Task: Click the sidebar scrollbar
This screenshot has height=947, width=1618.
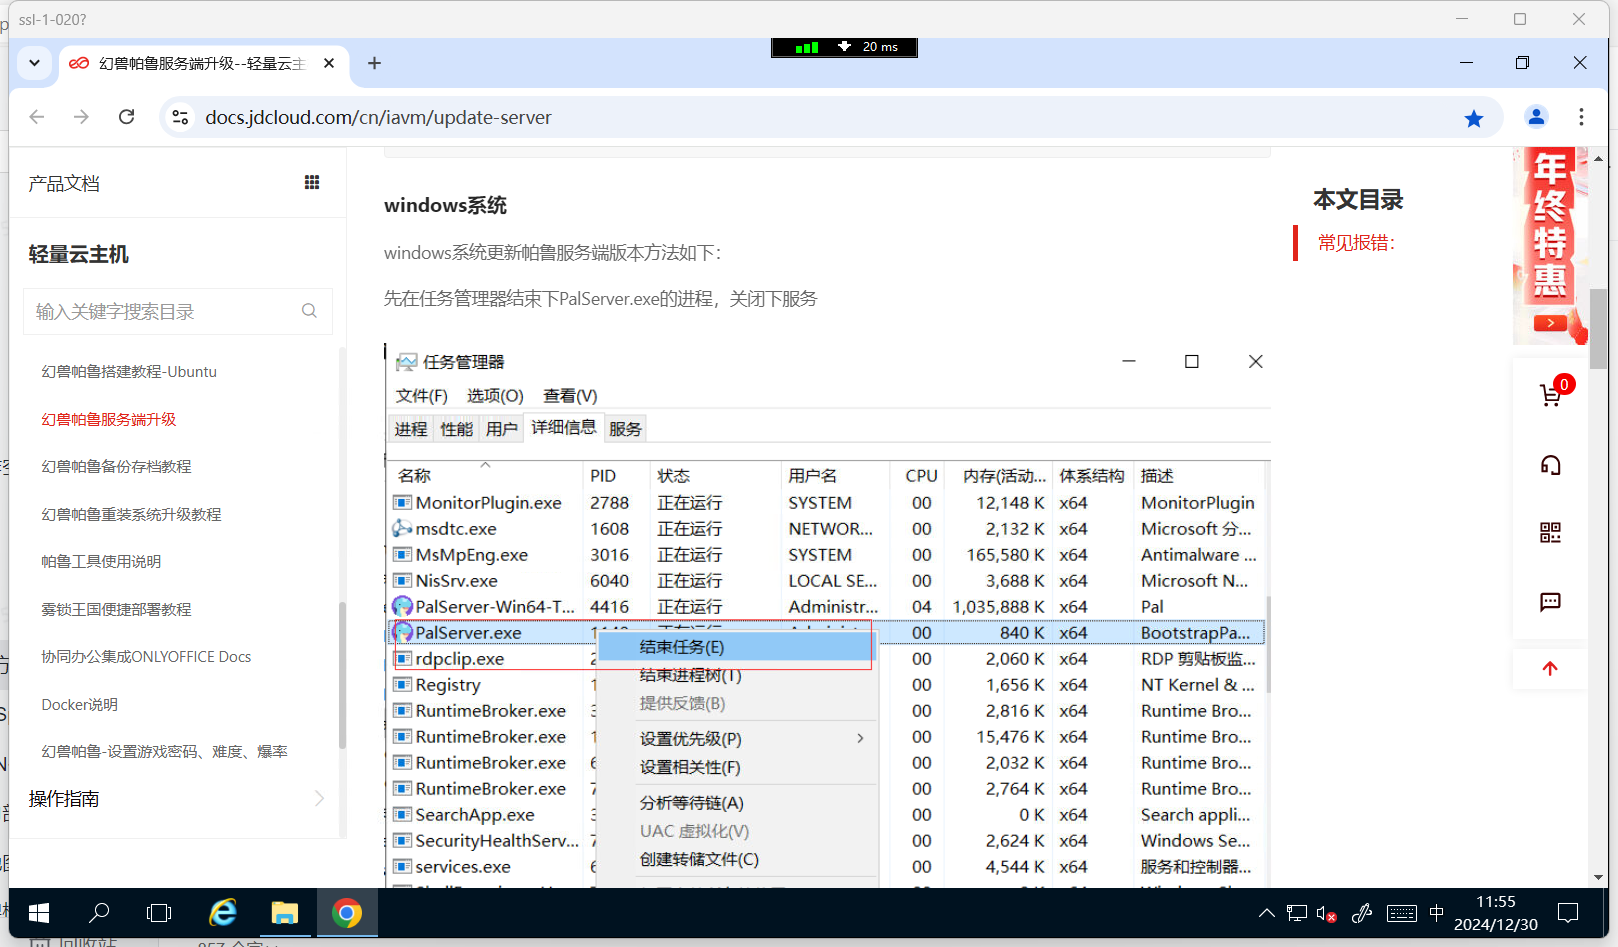Action: [x=342, y=675]
